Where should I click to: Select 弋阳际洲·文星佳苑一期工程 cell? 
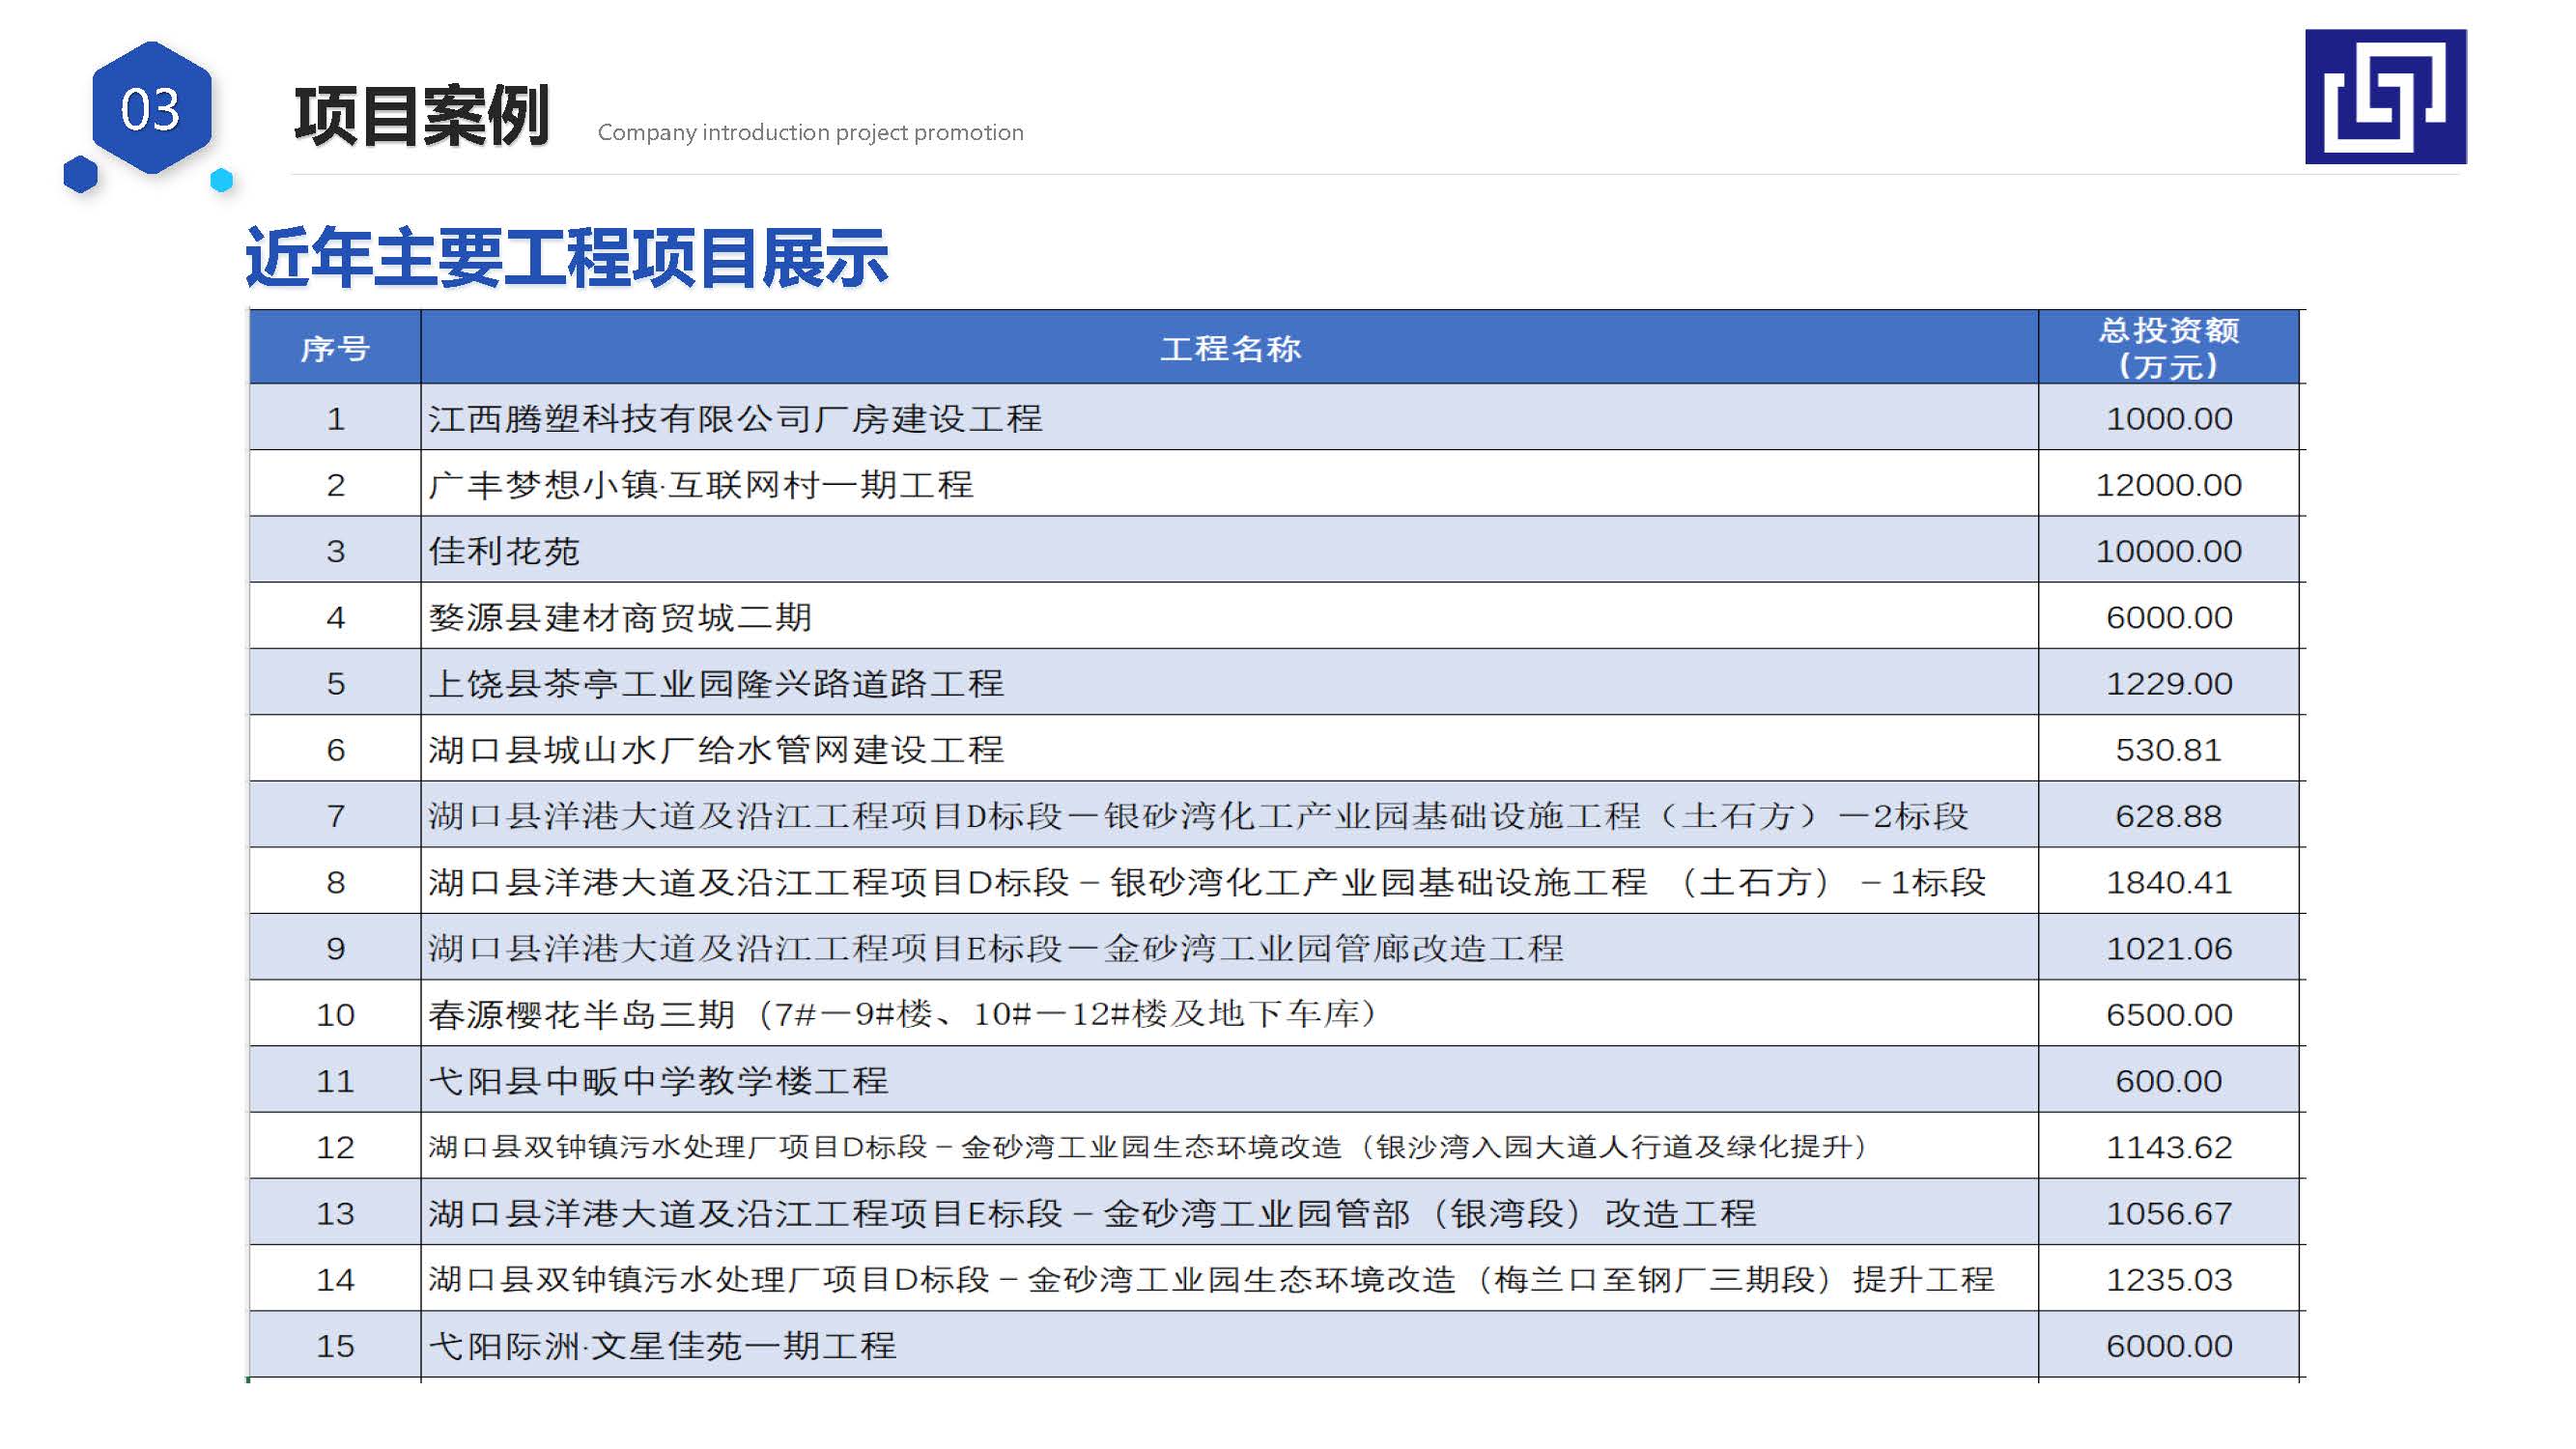(662, 1345)
